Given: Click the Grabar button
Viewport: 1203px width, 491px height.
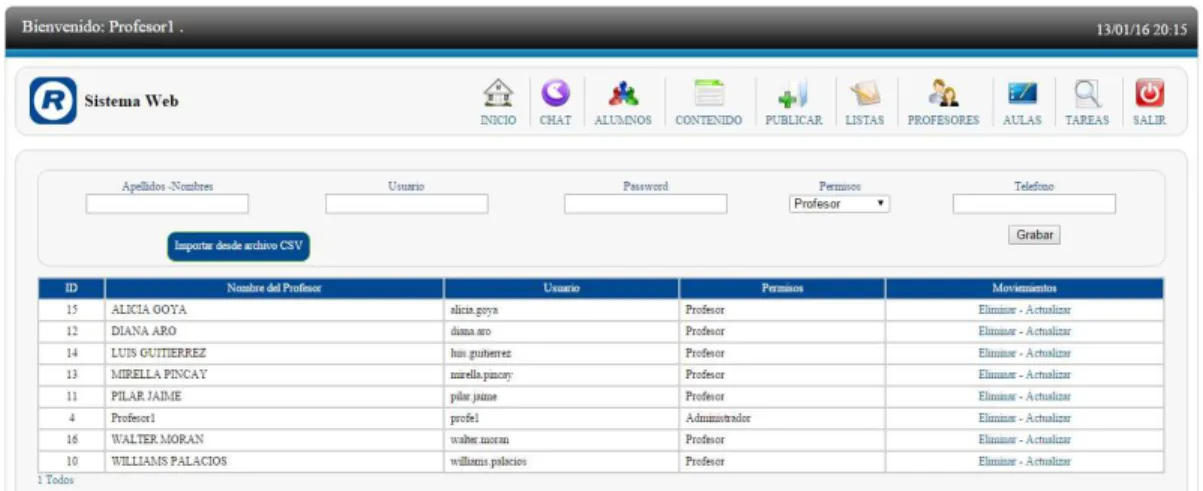Looking at the screenshot, I should (x=1034, y=235).
